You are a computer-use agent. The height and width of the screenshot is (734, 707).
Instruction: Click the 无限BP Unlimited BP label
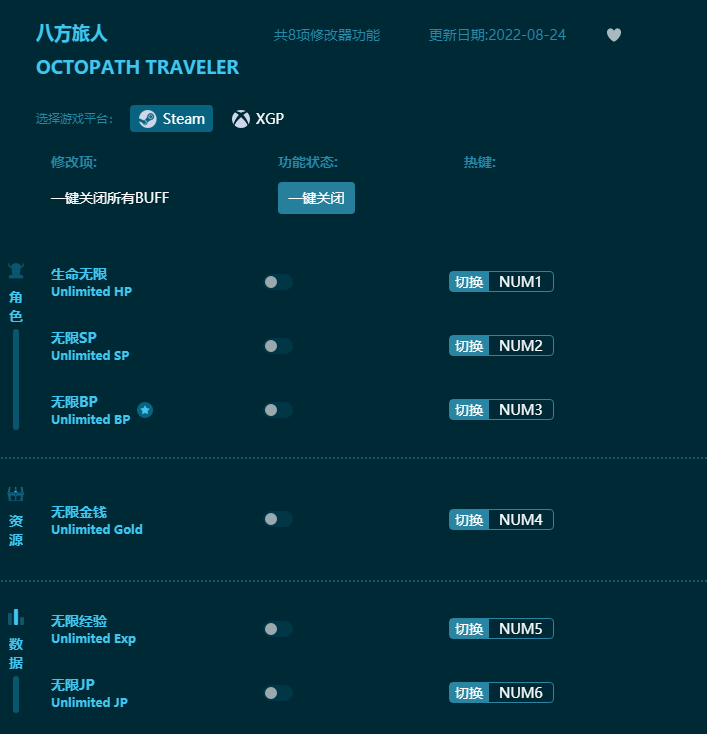pos(90,411)
